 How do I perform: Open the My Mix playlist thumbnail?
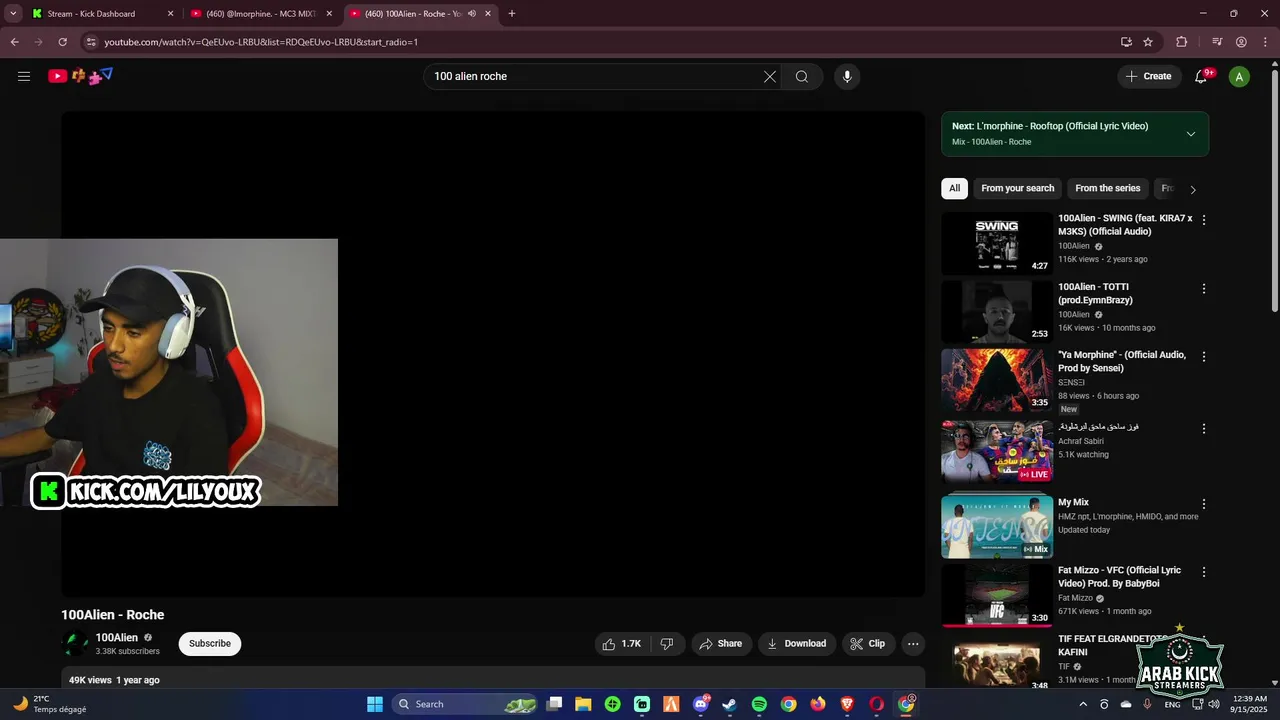pyautogui.click(x=997, y=525)
